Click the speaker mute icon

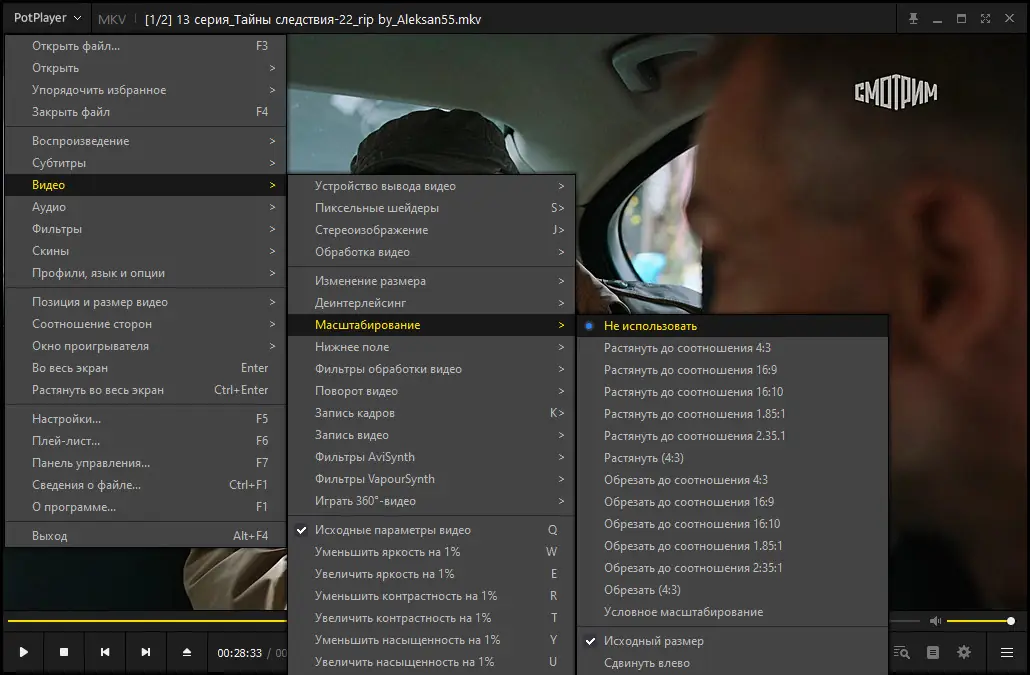935,621
